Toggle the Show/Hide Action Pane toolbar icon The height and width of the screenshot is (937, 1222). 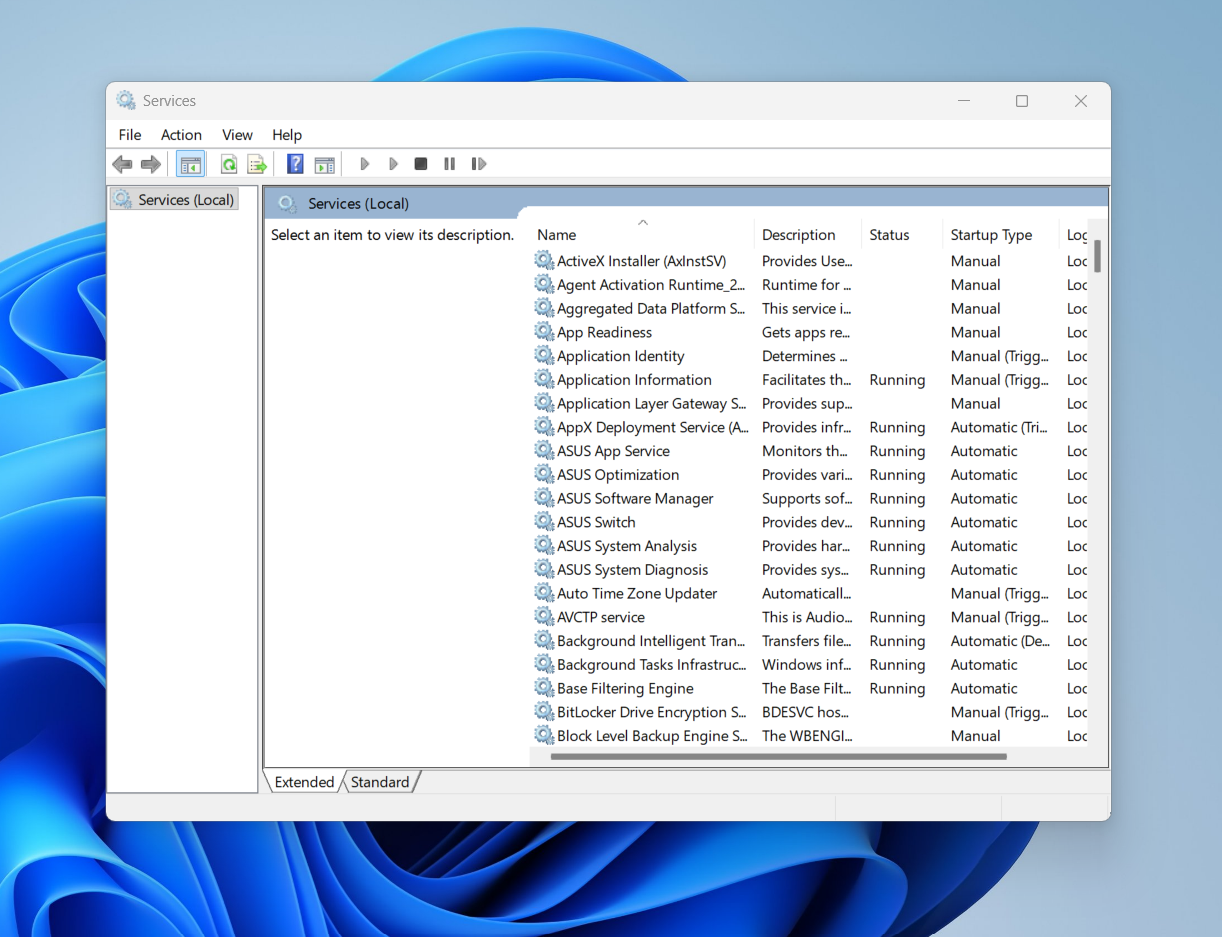(324, 164)
